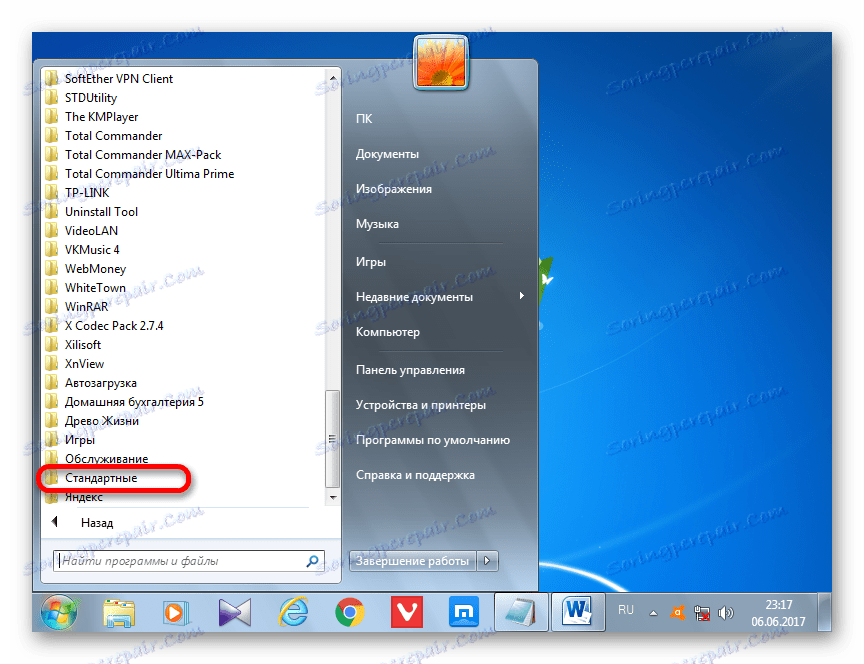The width and height of the screenshot is (864, 664).
Task: Open Windows Explorer from the taskbar
Action: point(119,613)
